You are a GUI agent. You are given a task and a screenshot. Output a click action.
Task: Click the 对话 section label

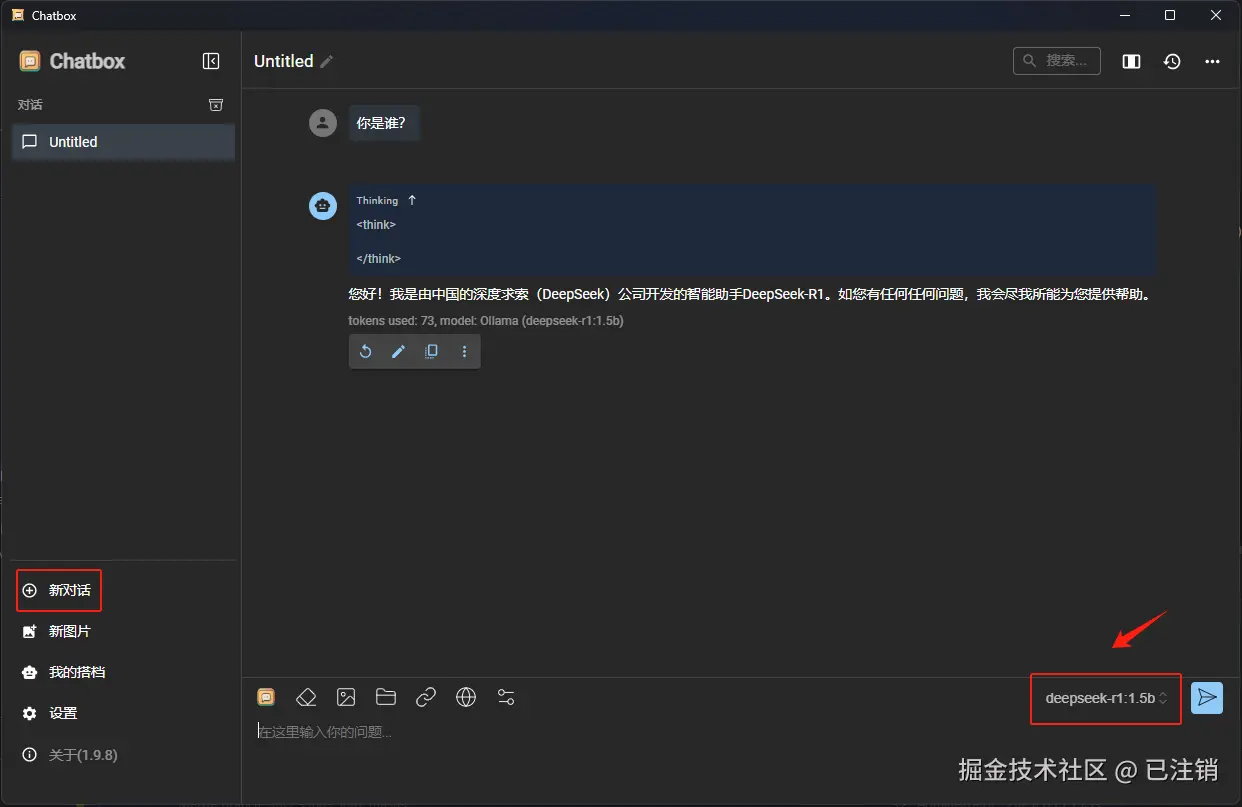(30, 105)
